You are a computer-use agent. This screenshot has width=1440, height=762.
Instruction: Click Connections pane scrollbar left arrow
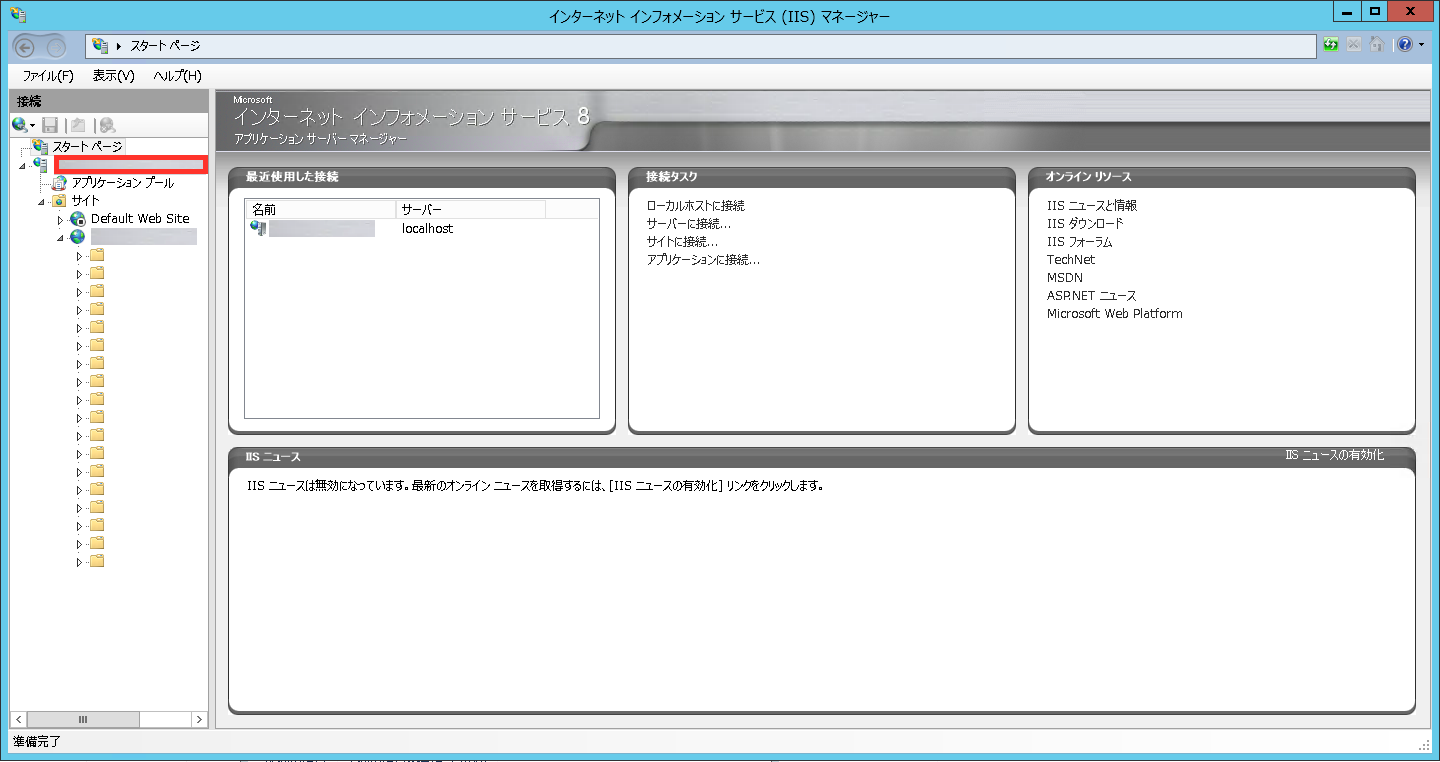(19, 719)
